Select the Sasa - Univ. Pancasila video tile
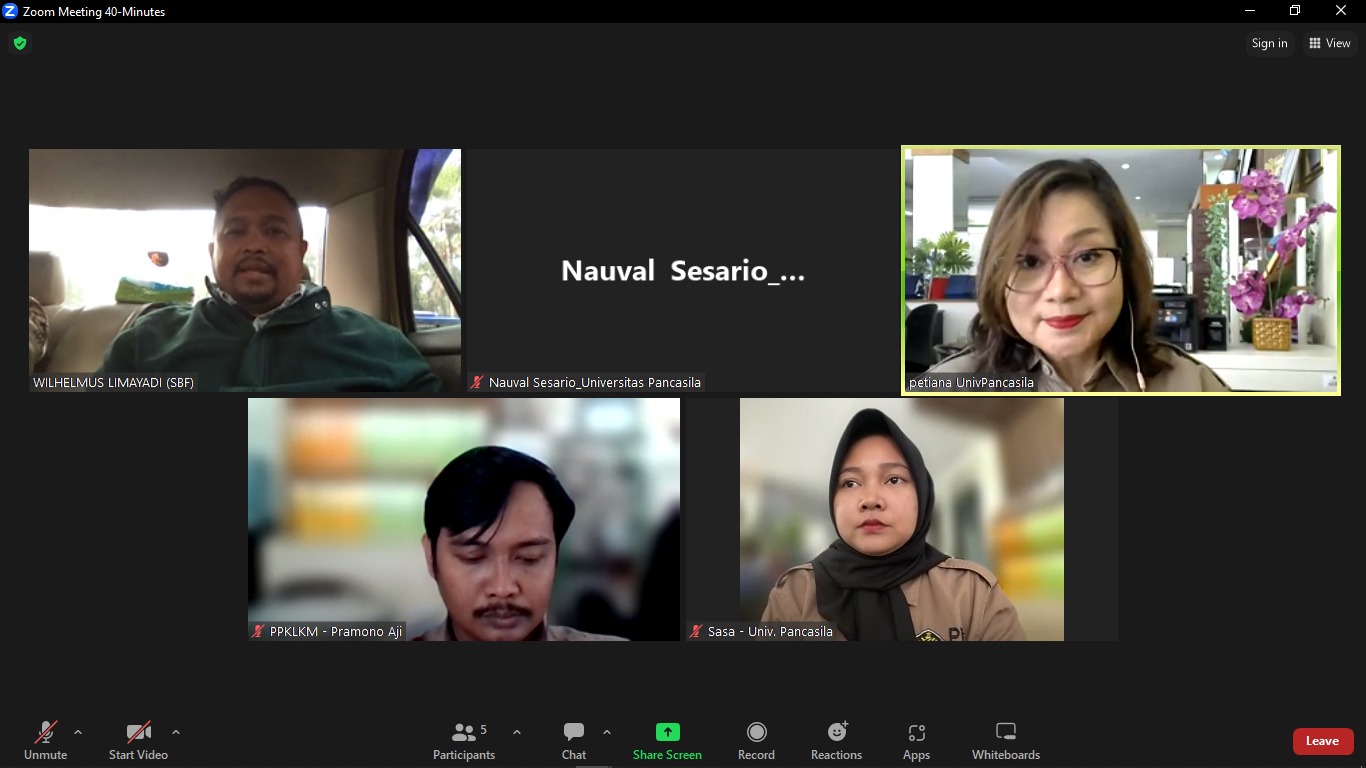This screenshot has width=1366, height=768. (901, 519)
